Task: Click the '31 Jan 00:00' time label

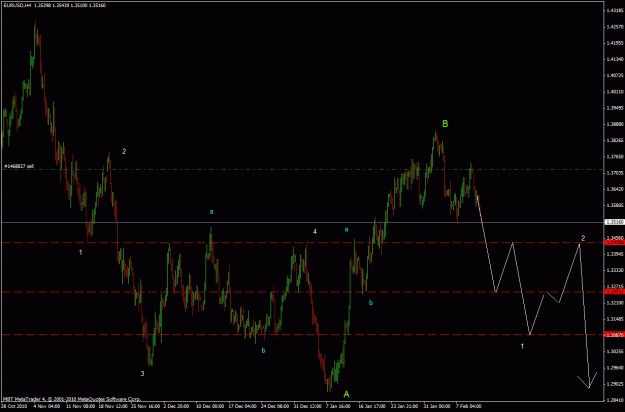Action: tap(438, 406)
